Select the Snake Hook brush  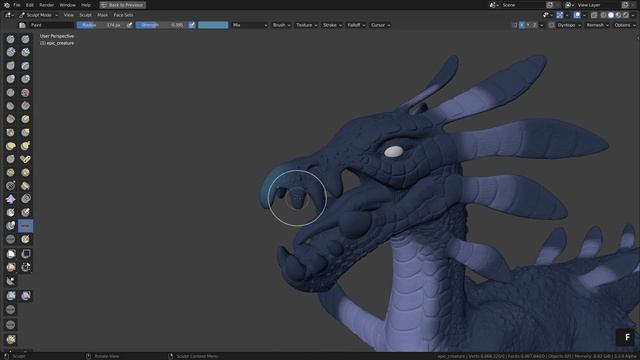tap(25, 146)
